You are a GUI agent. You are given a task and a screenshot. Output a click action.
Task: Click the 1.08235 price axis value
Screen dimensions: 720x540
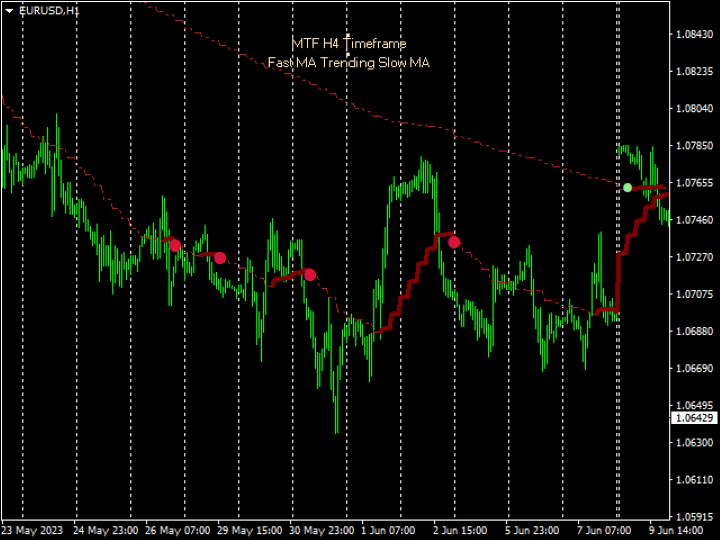695,72
